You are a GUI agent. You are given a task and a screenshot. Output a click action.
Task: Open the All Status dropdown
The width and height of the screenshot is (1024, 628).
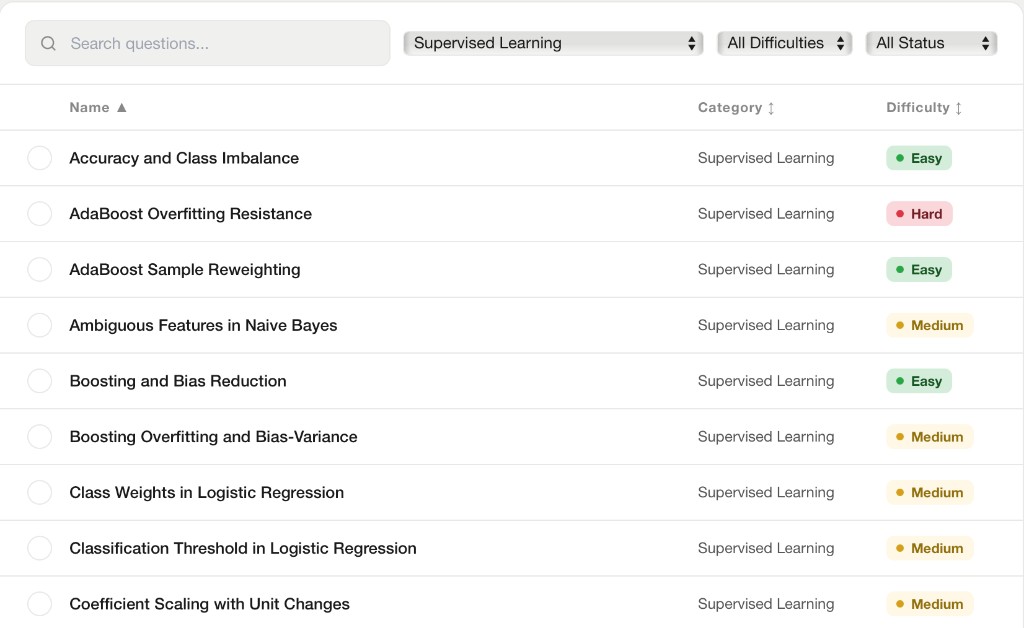click(x=931, y=43)
